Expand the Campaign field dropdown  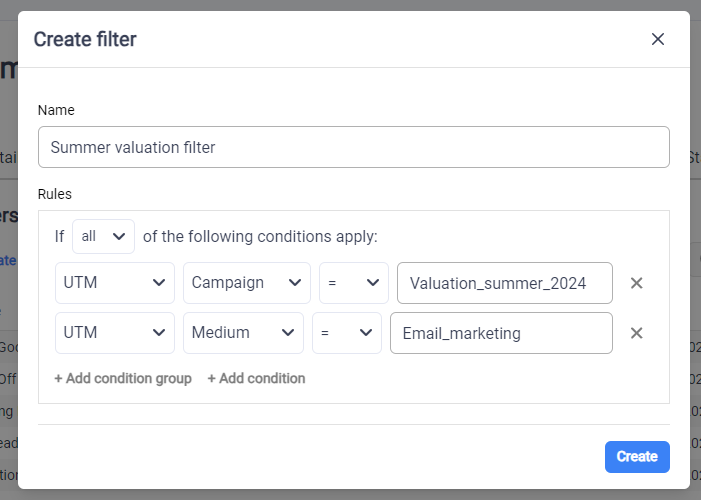pos(247,283)
